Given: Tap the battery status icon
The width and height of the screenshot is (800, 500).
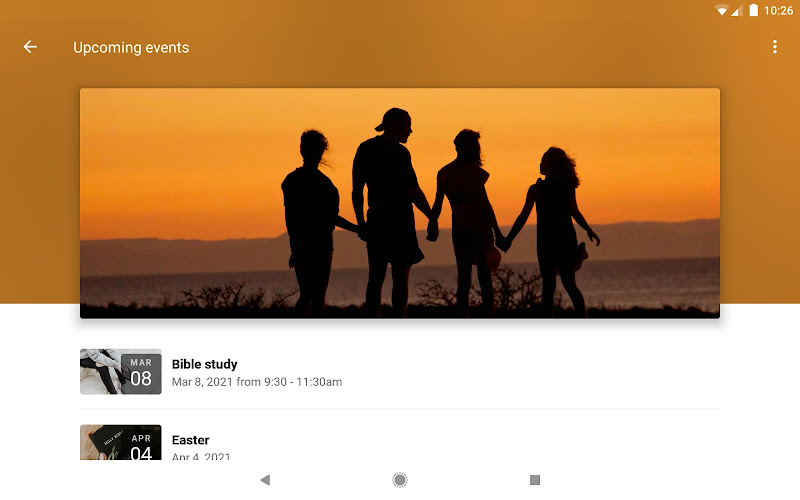Looking at the screenshot, I should [x=753, y=10].
